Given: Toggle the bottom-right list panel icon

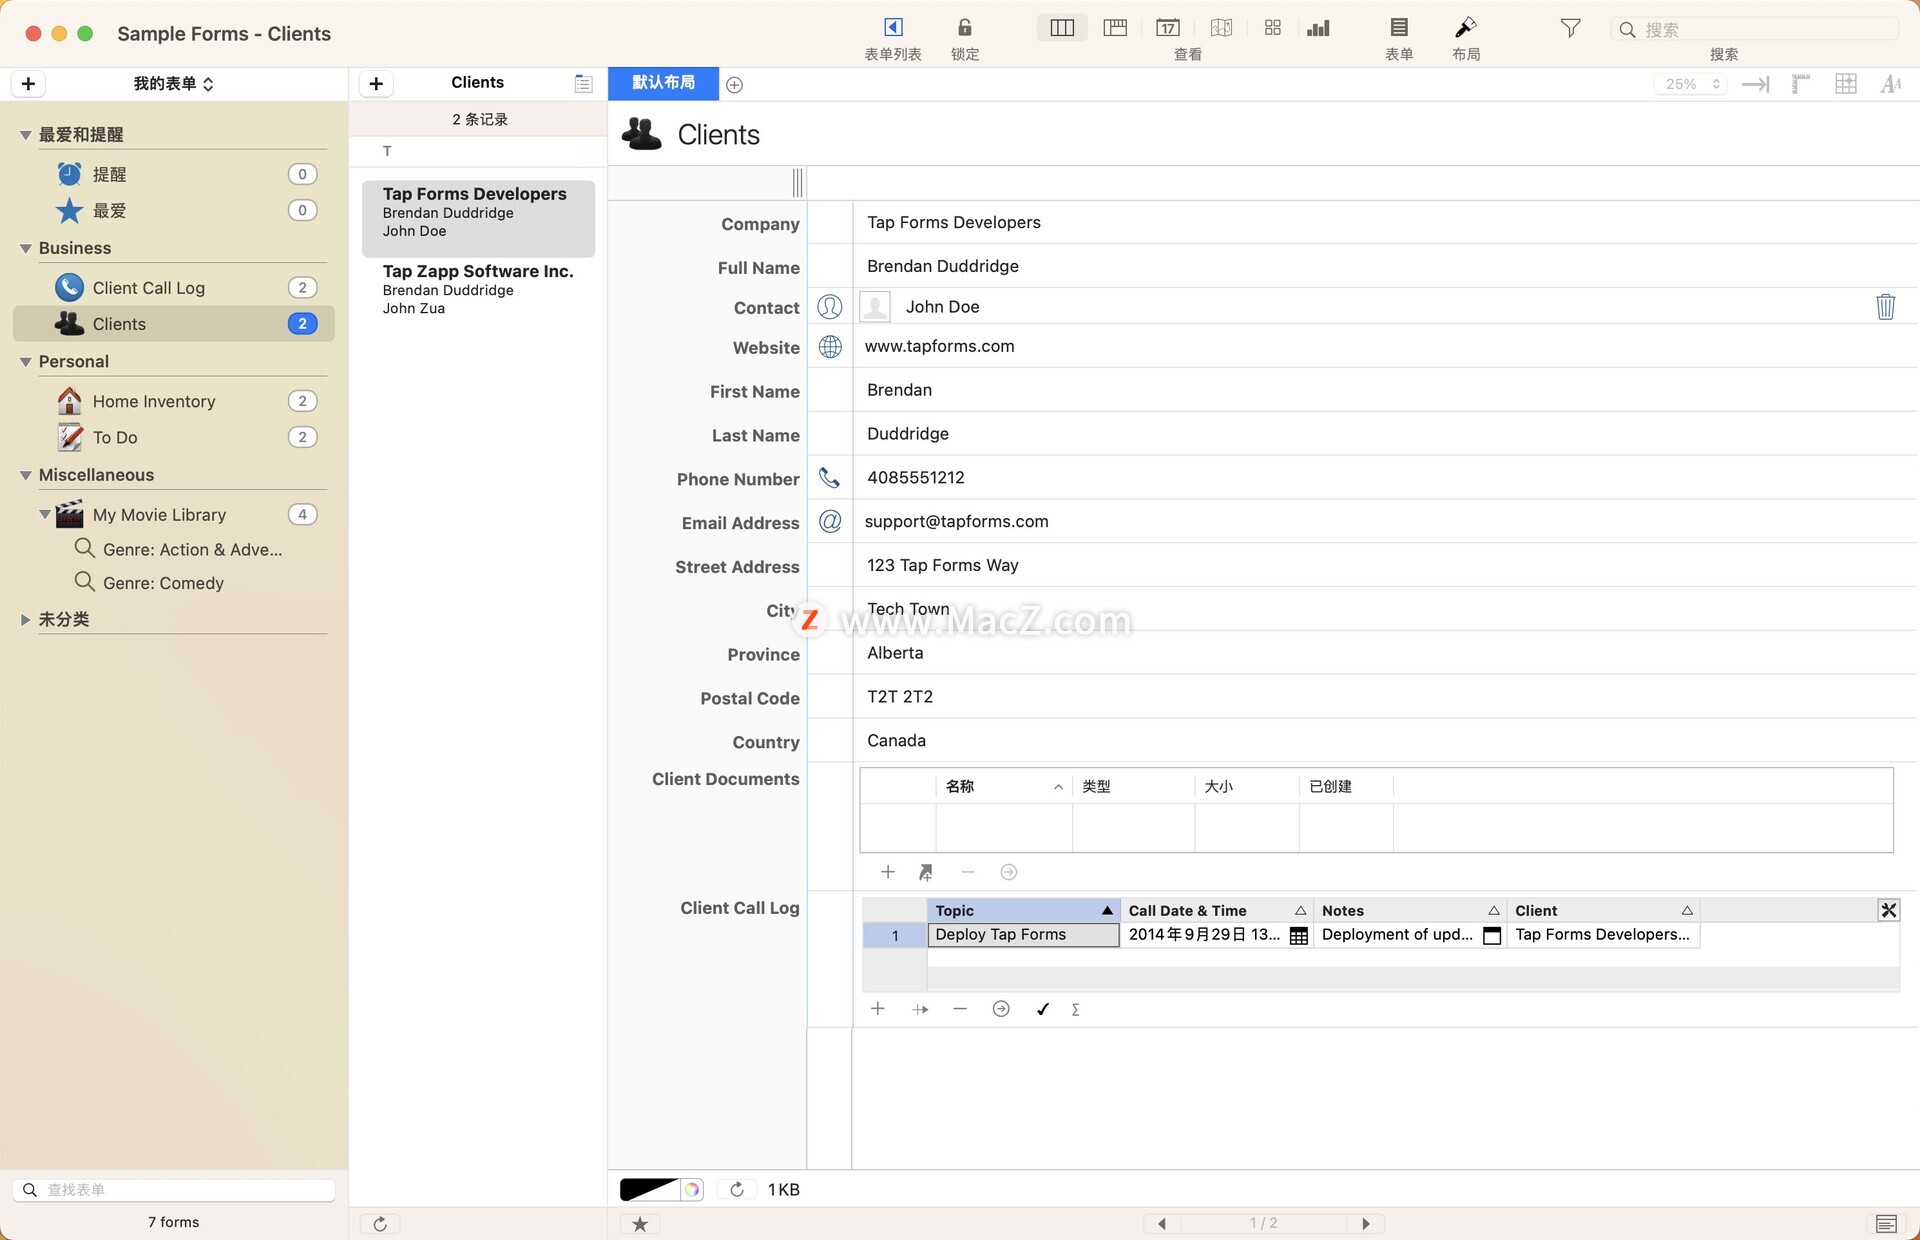Looking at the screenshot, I should coord(1886,1224).
